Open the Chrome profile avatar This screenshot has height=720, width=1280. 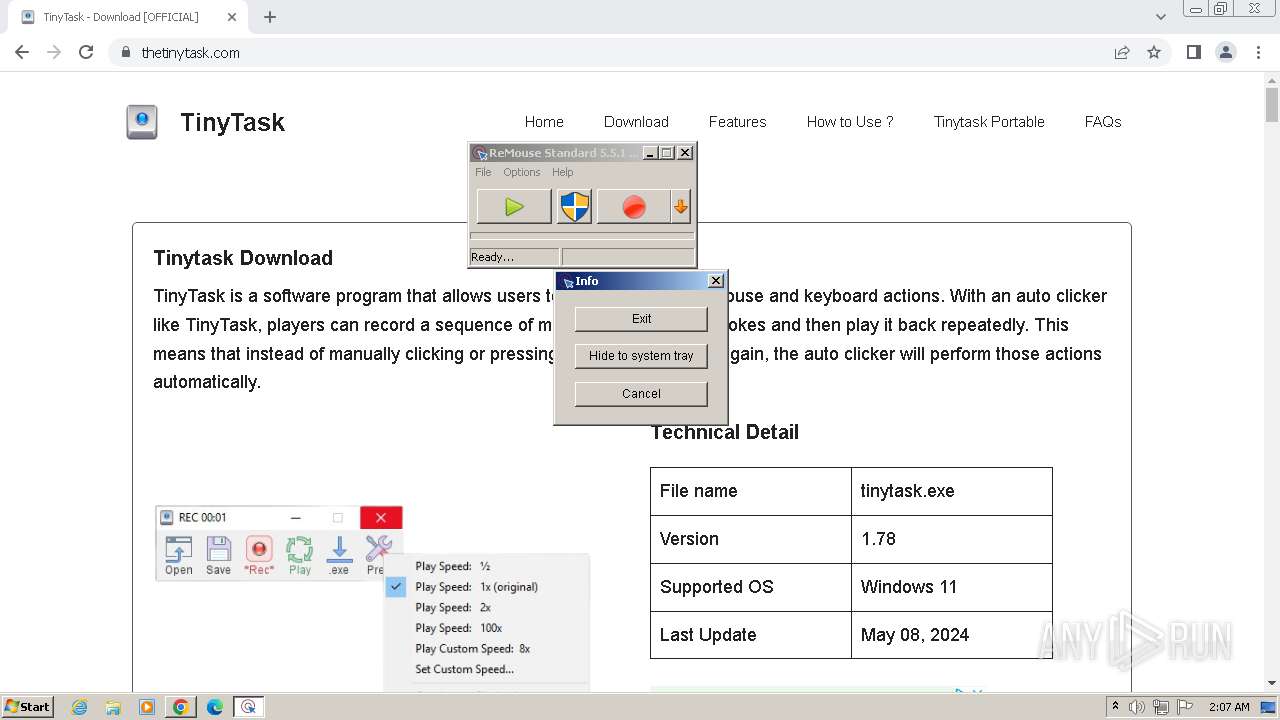[x=1226, y=52]
